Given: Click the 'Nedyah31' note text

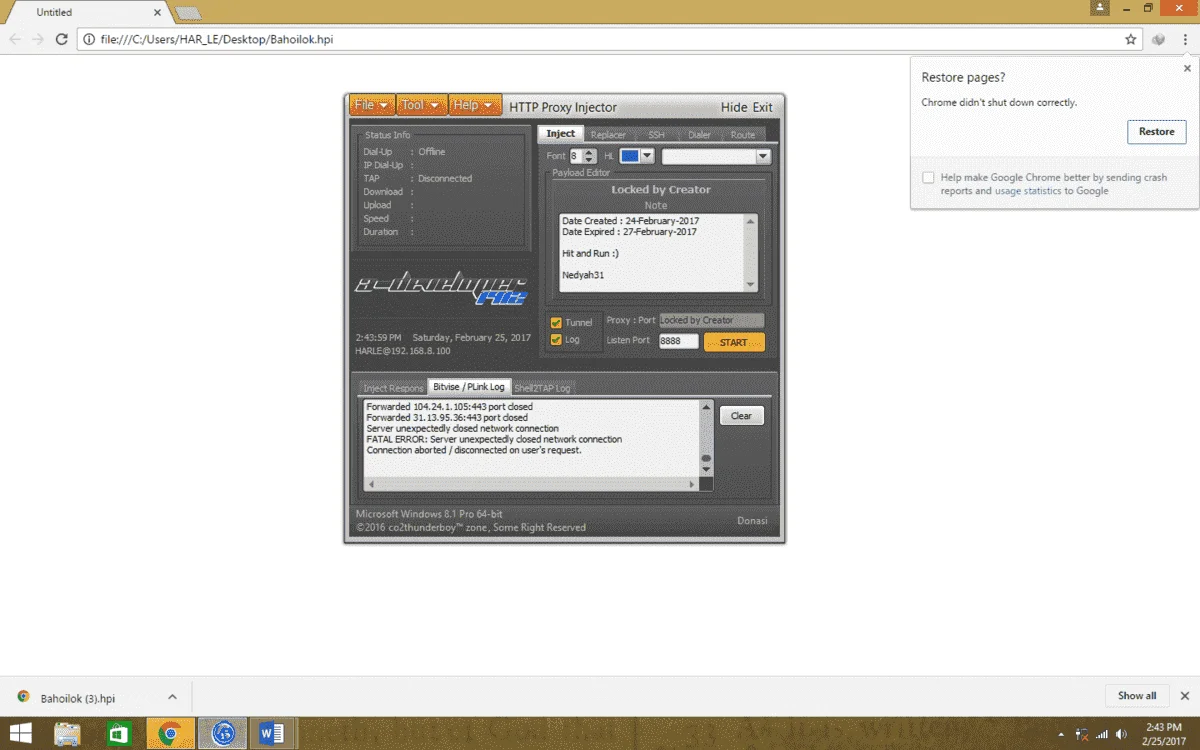Looking at the screenshot, I should [583, 275].
